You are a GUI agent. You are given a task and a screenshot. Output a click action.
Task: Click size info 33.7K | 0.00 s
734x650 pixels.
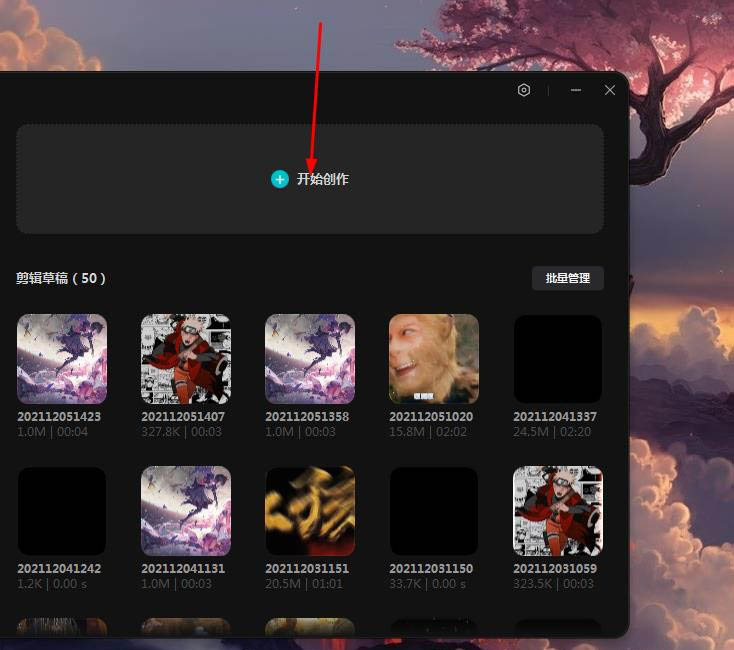coord(427,584)
